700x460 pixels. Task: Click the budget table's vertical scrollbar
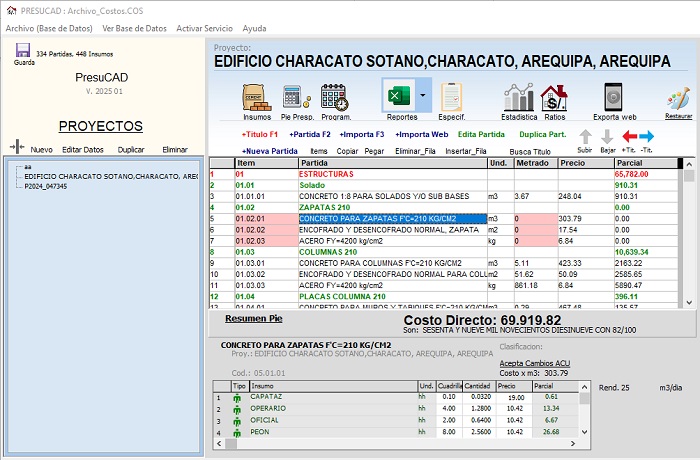click(x=688, y=235)
